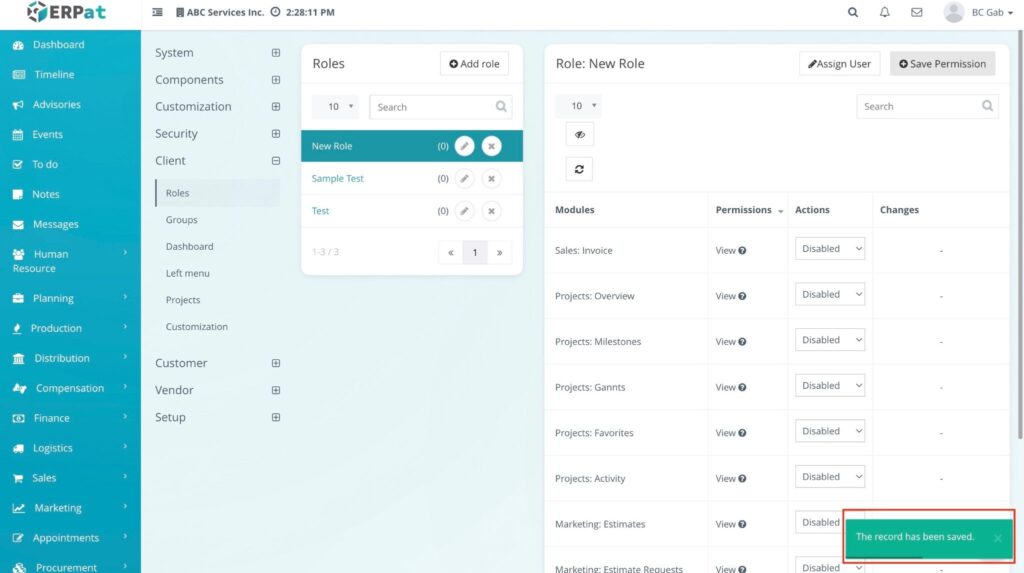The image size is (1024, 573).
Task: Open the Projects: Gannts actions dropdown
Action: 829,386
